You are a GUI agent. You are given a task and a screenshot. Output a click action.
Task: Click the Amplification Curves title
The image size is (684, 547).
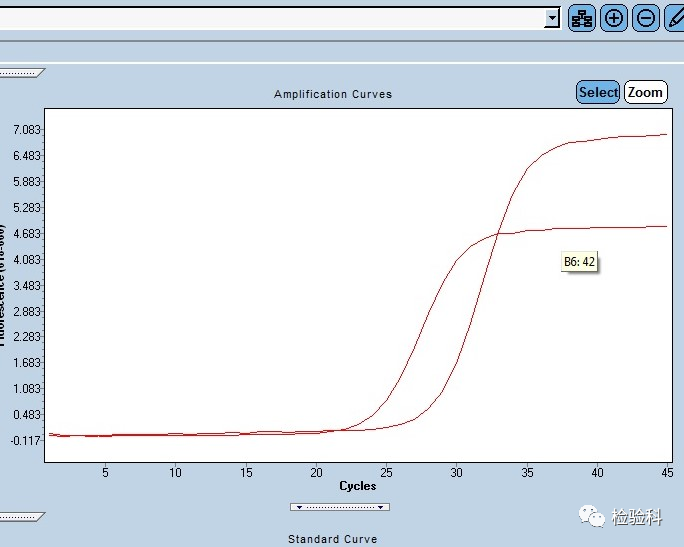(x=333, y=94)
